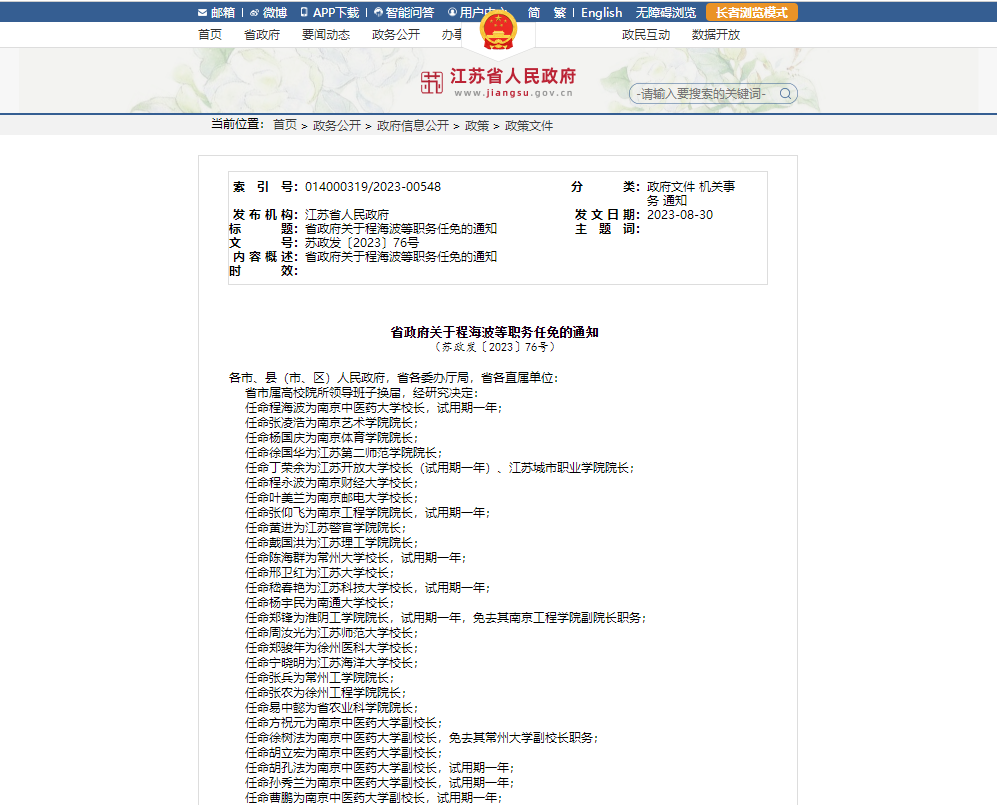Image resolution: width=997 pixels, height=805 pixels.
Task: Click index number 014000319/2023-00548
Action: [373, 187]
